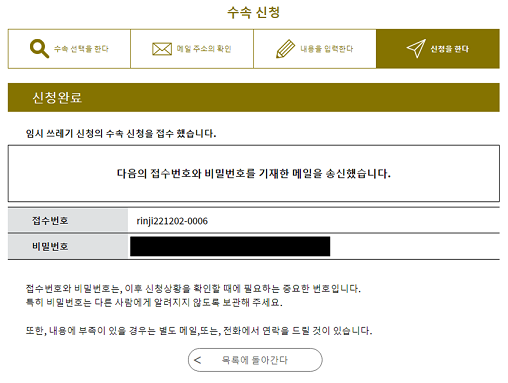508x383 pixels.
Task: Click the left chevron in back button
Action: [197, 360]
